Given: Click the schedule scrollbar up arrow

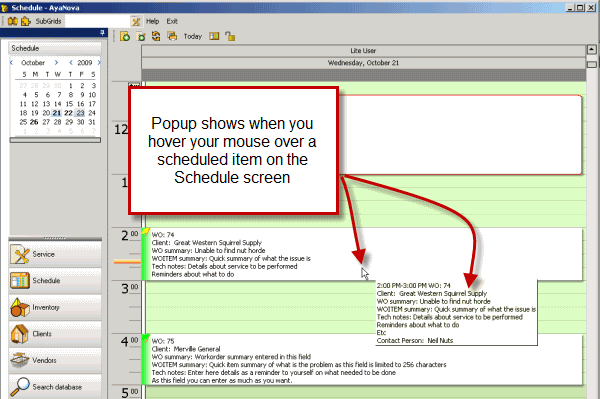Looking at the screenshot, I should tap(592, 49).
